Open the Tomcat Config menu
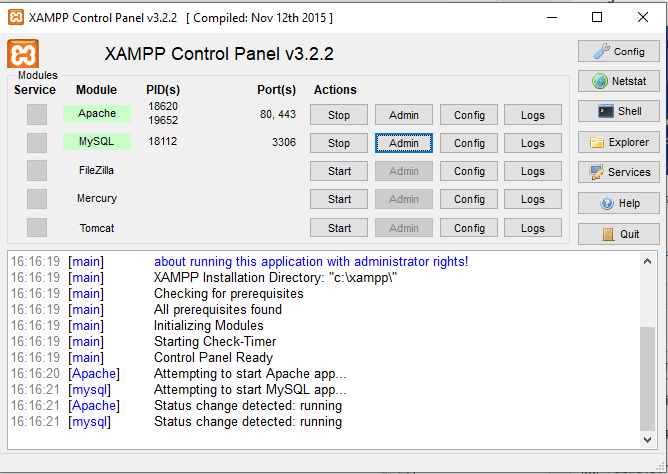 tap(469, 228)
